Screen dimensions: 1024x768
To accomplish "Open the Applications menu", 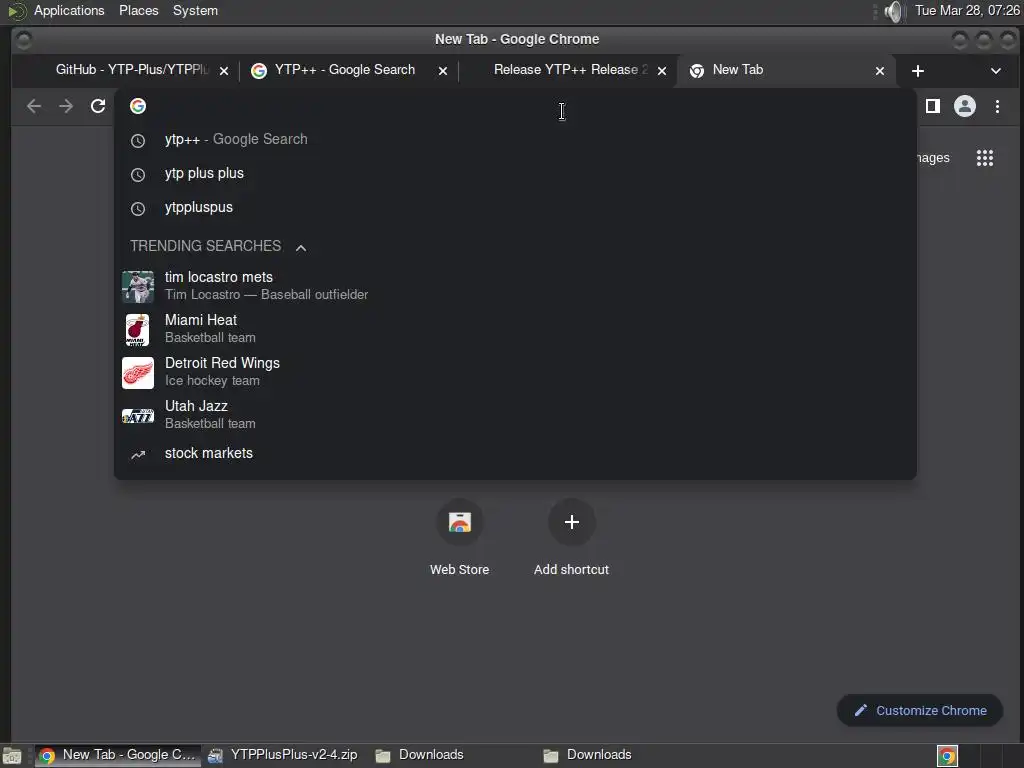I will [x=69, y=10].
